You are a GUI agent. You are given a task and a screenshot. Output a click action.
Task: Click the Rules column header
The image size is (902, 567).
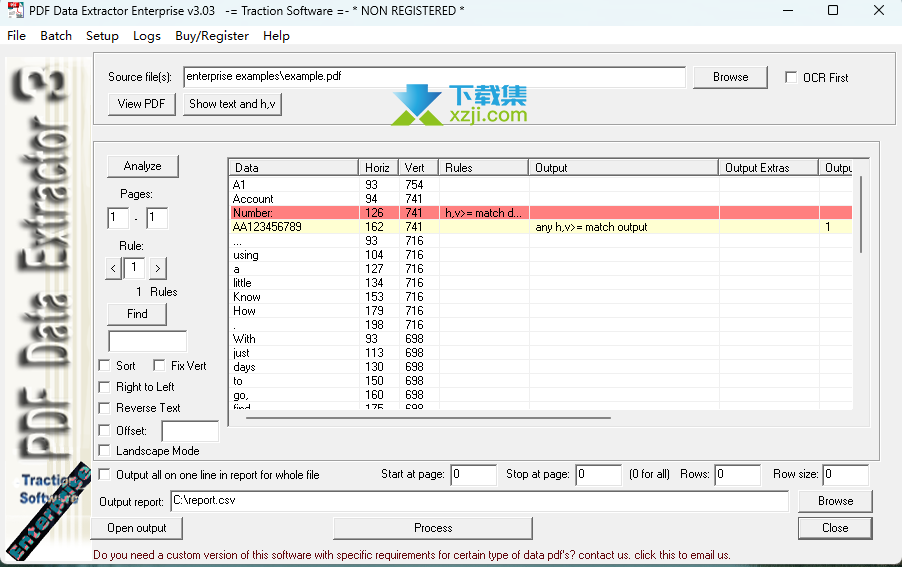tap(483, 167)
